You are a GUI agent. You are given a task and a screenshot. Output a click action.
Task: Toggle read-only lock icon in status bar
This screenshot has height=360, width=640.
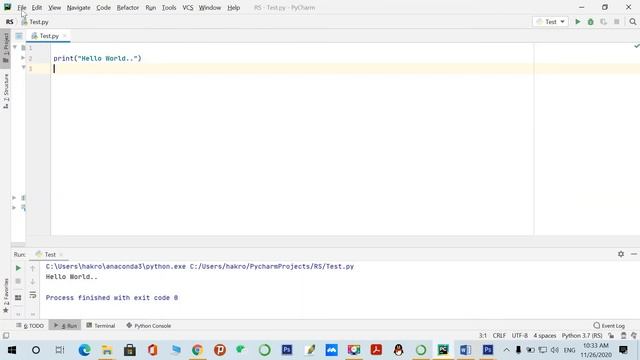[x=611, y=336]
